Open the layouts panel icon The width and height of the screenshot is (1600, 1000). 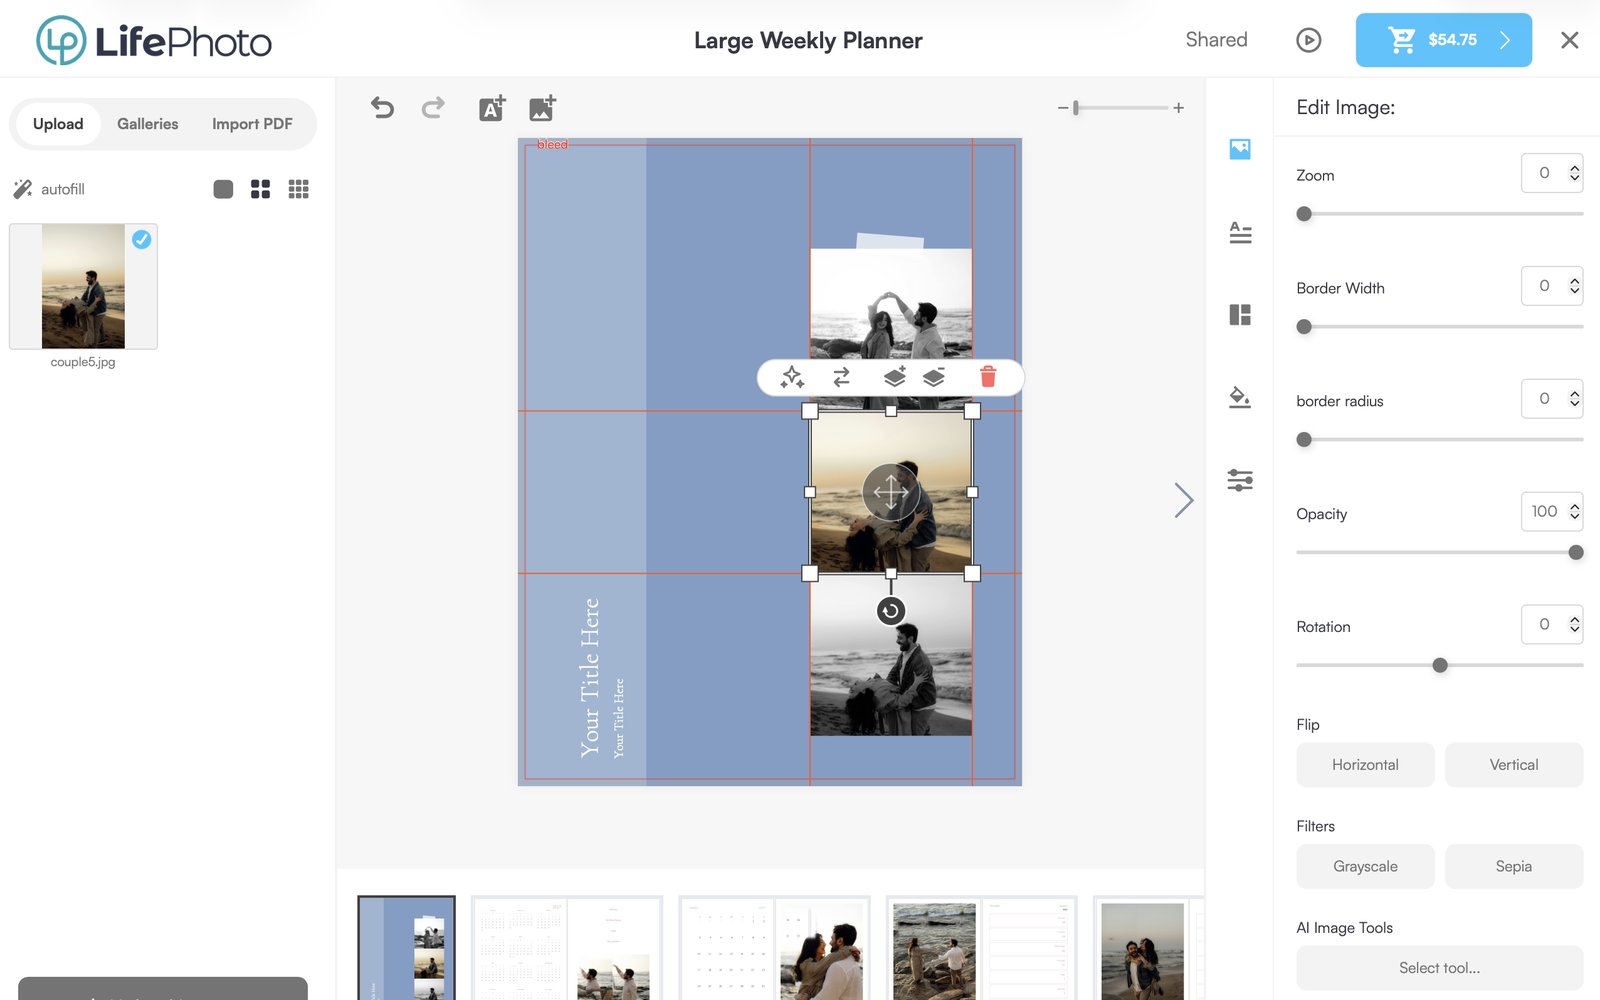point(1240,315)
